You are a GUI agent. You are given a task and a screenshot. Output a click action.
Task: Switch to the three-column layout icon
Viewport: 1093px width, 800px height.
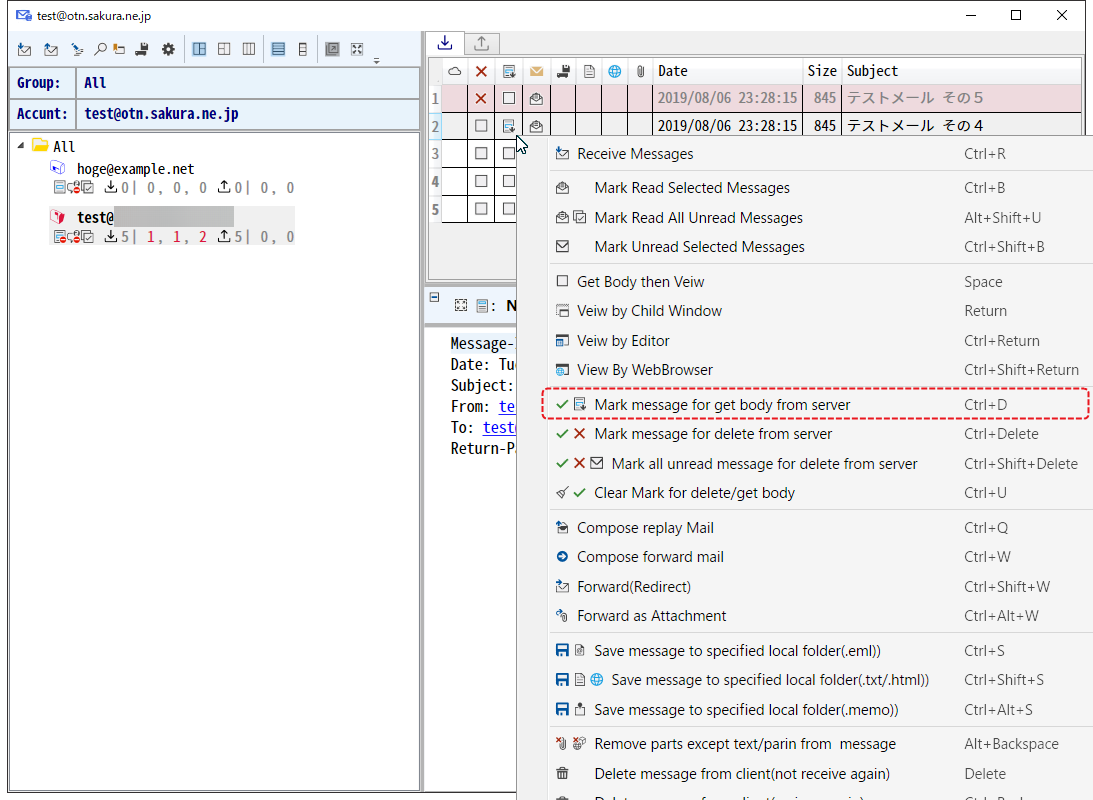click(x=249, y=49)
